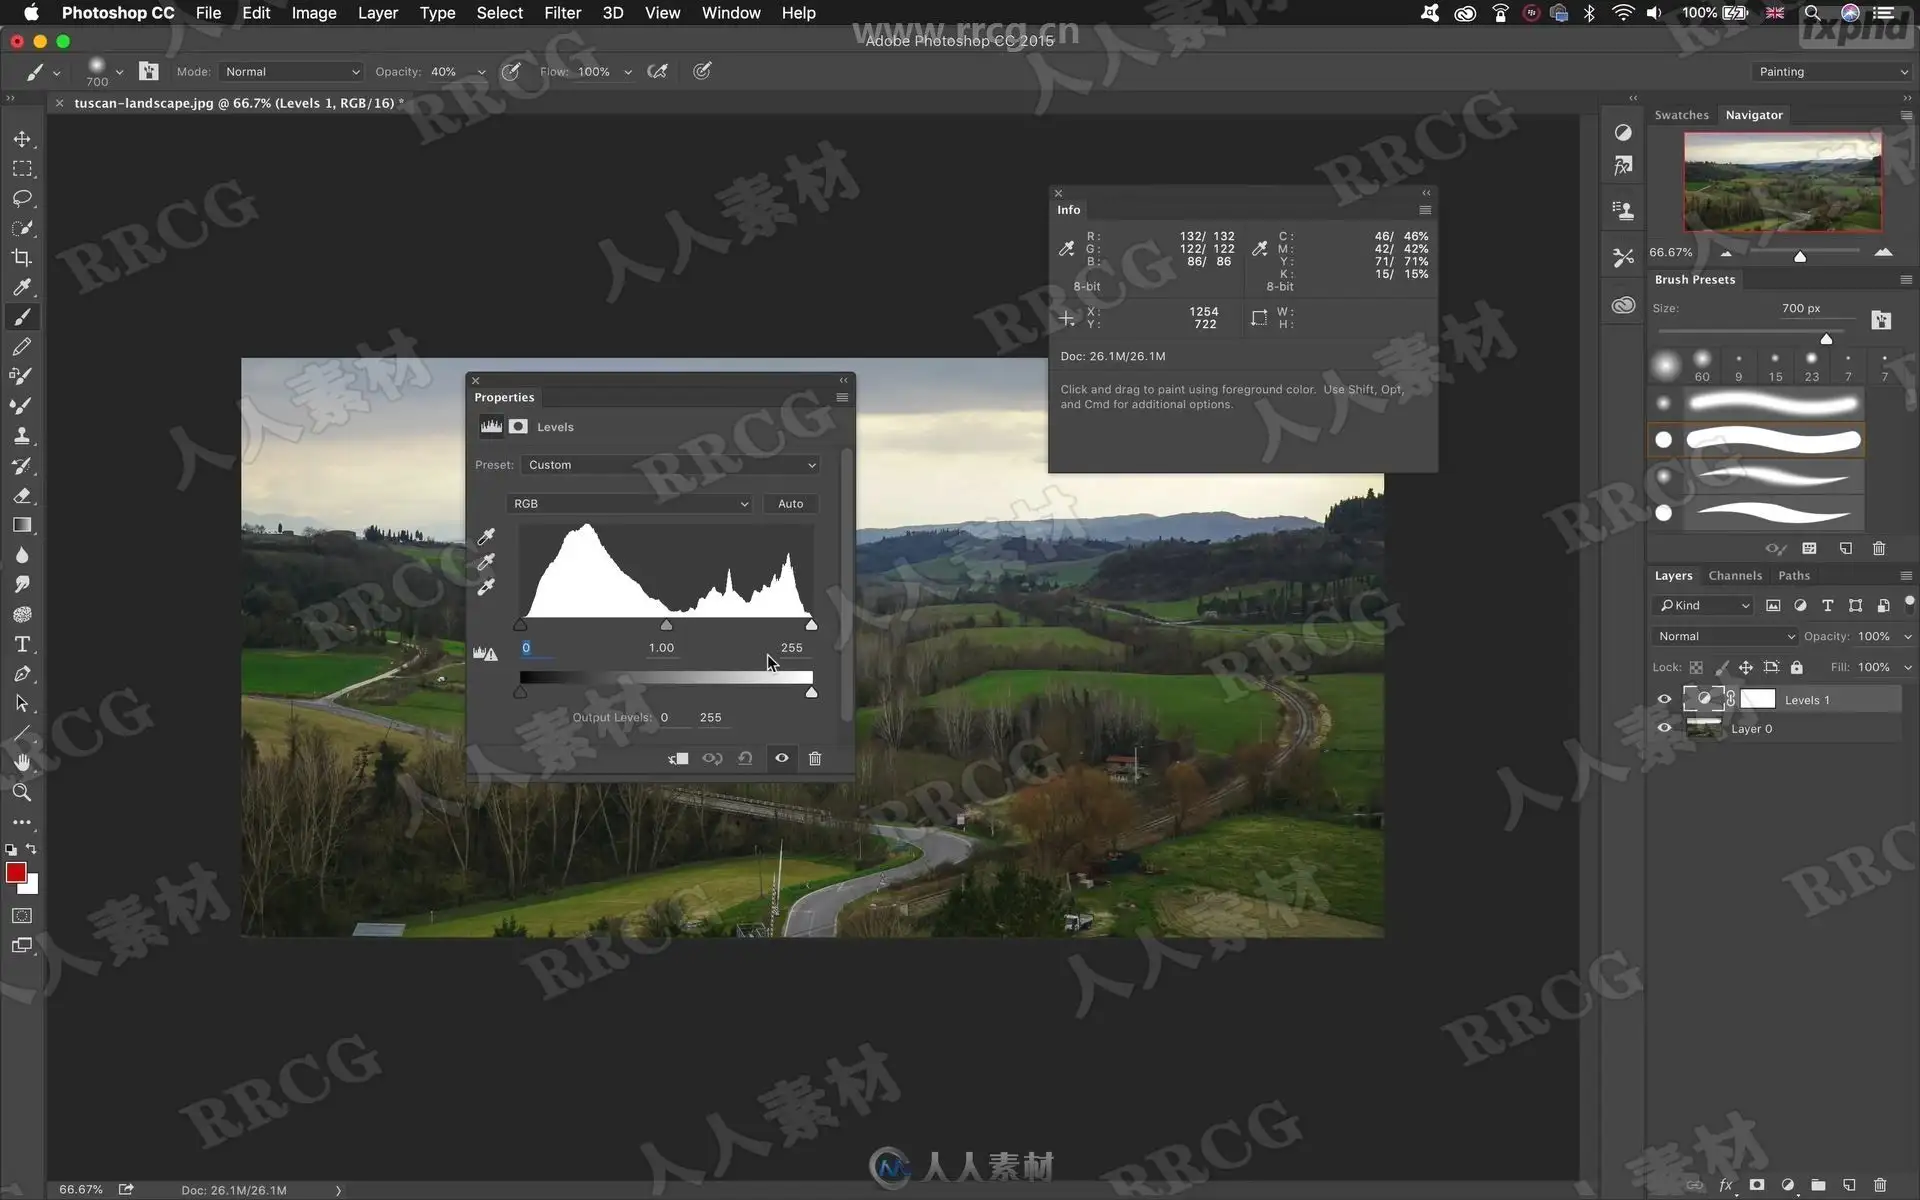This screenshot has height=1200, width=1920.
Task: Select the Clone Stamp tool
Action: (x=22, y=436)
